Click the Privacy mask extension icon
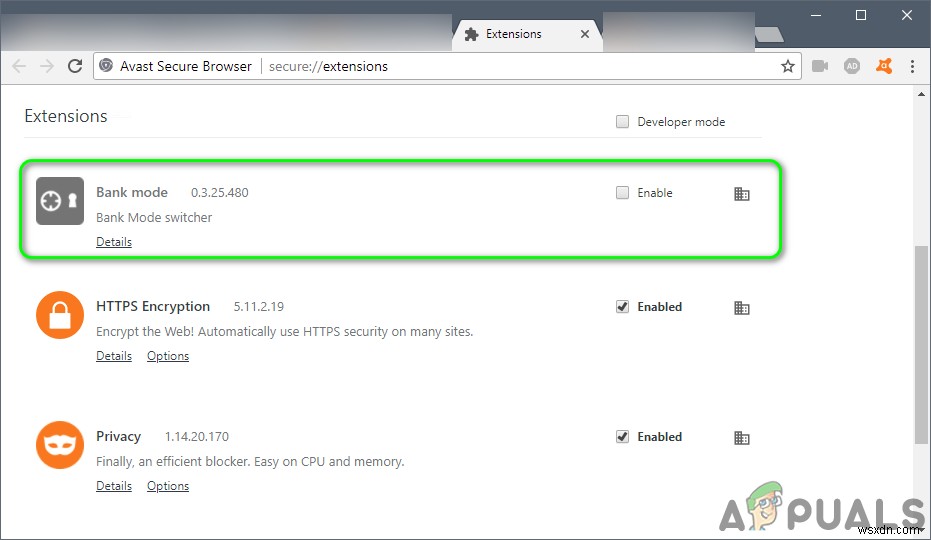The height and width of the screenshot is (540, 931). click(x=60, y=445)
